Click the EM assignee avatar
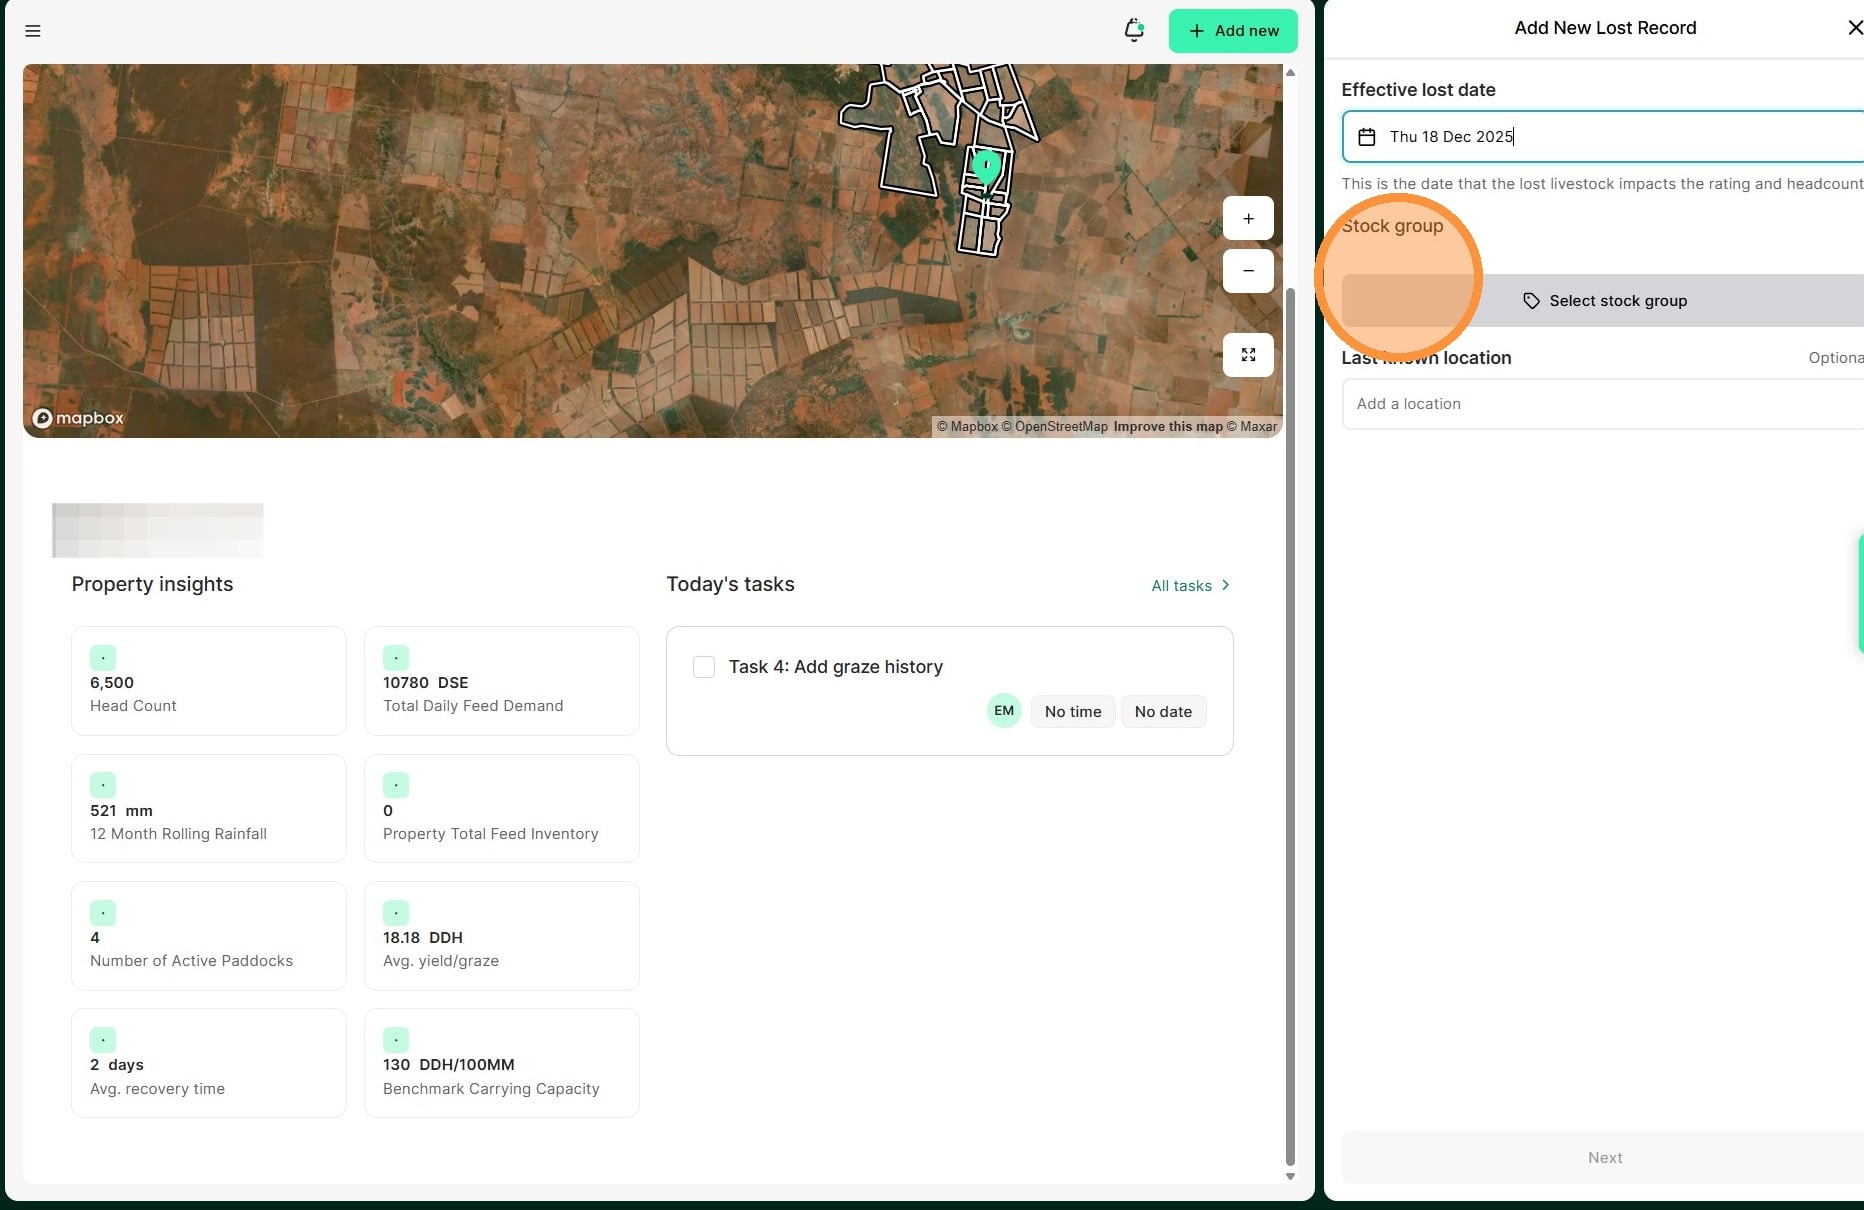 (1004, 711)
